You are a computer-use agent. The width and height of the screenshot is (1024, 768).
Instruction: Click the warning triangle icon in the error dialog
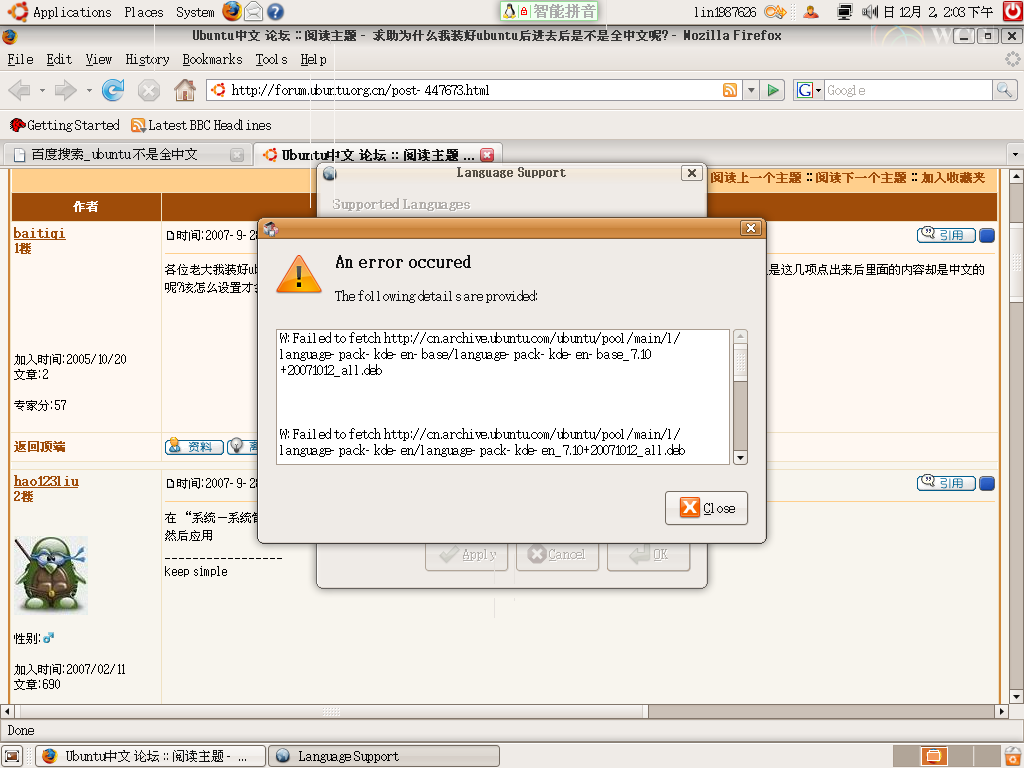pos(299,274)
